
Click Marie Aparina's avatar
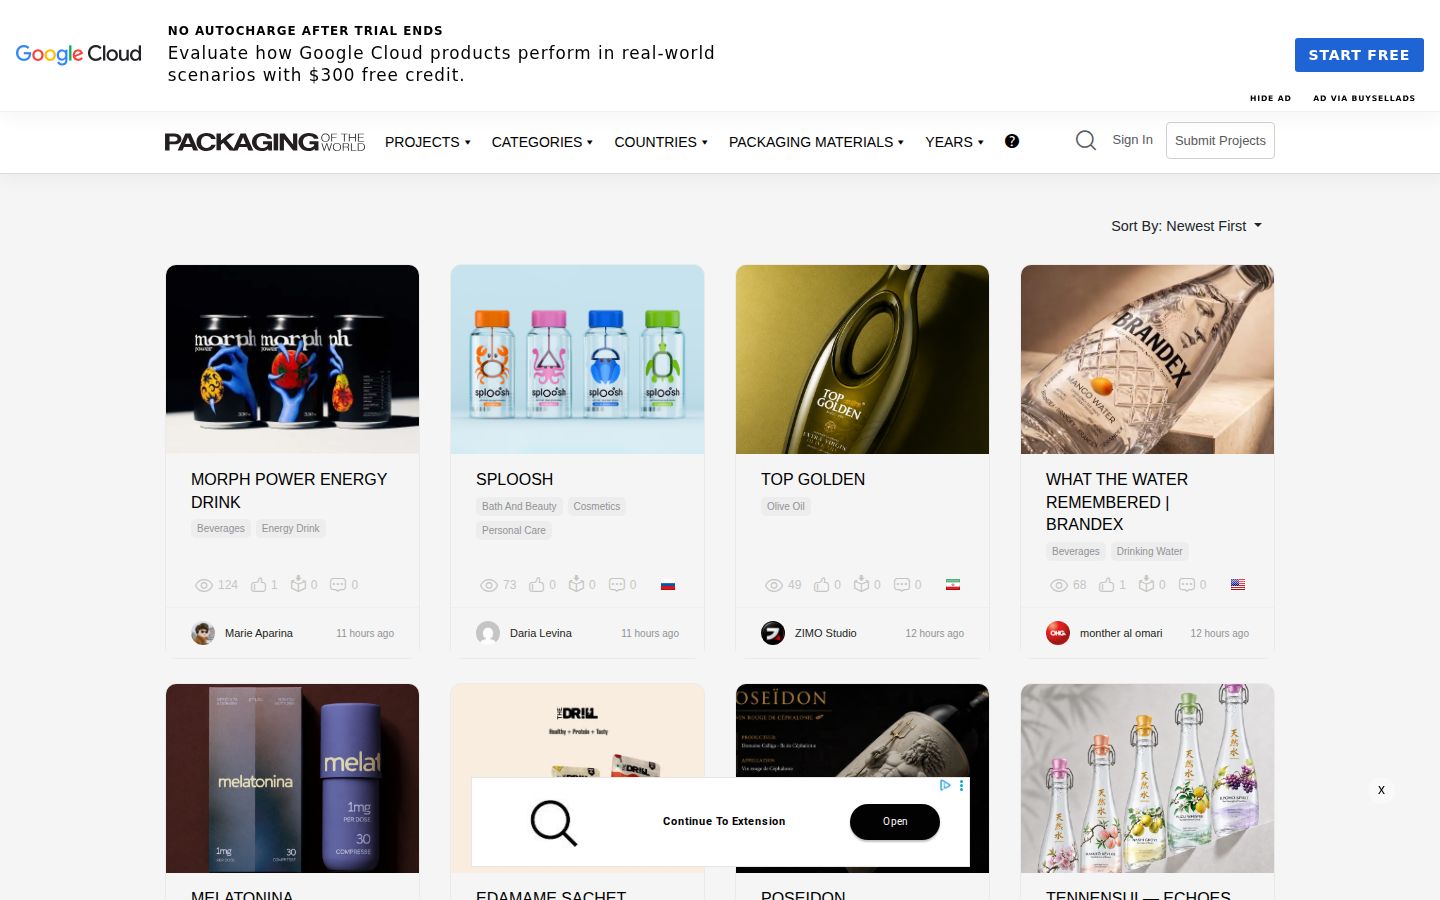pyautogui.click(x=203, y=633)
